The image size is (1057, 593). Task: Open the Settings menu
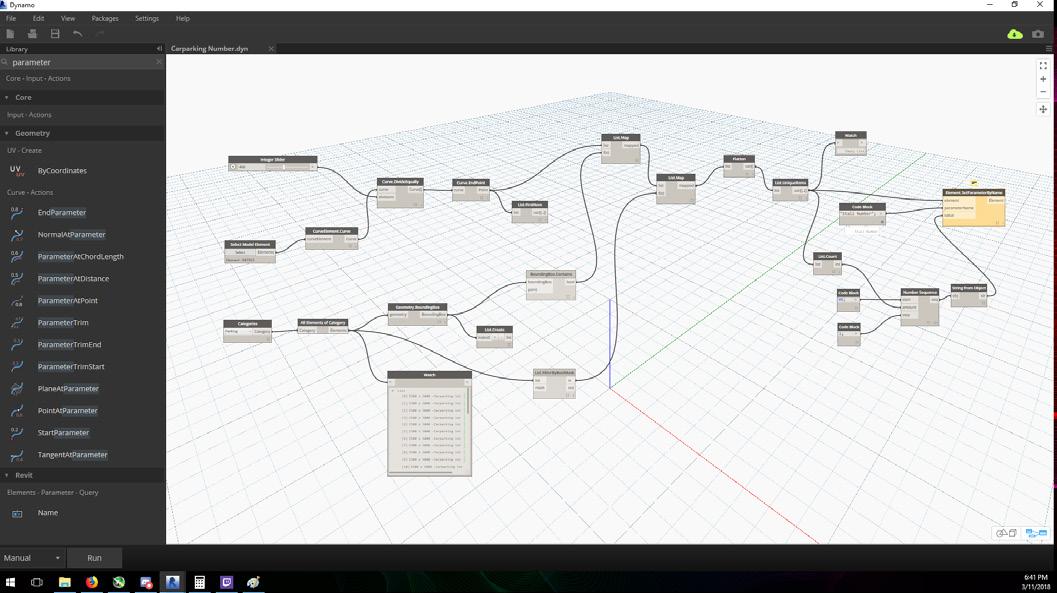point(147,18)
